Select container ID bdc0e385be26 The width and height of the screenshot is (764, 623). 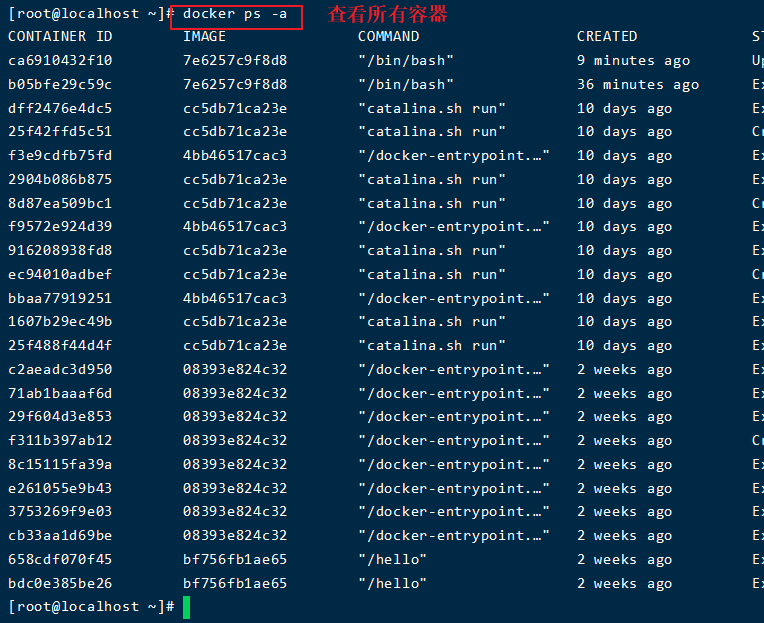tap(60, 583)
